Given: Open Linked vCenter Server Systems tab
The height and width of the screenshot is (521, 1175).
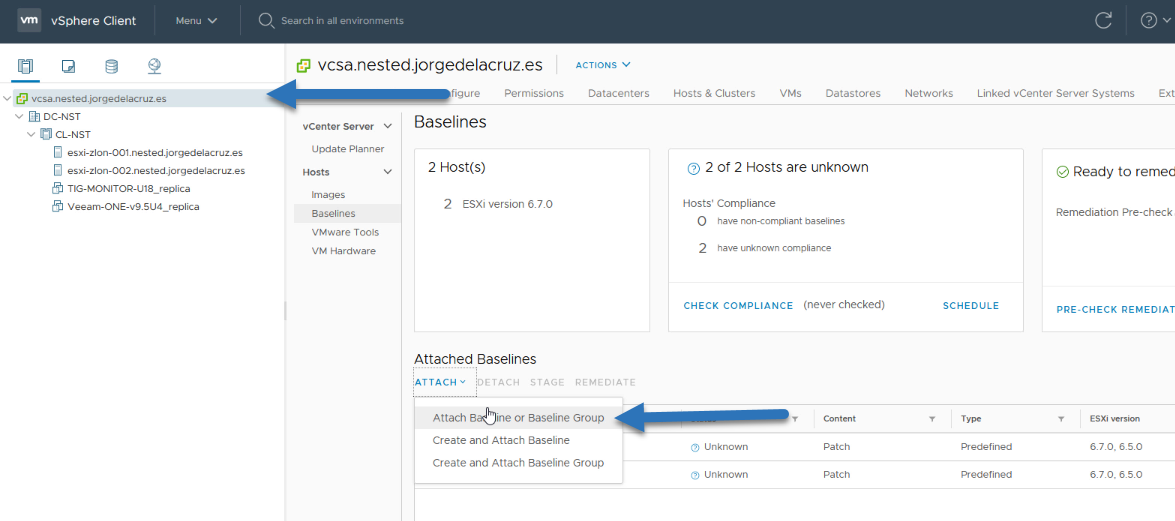Looking at the screenshot, I should [x=1055, y=93].
